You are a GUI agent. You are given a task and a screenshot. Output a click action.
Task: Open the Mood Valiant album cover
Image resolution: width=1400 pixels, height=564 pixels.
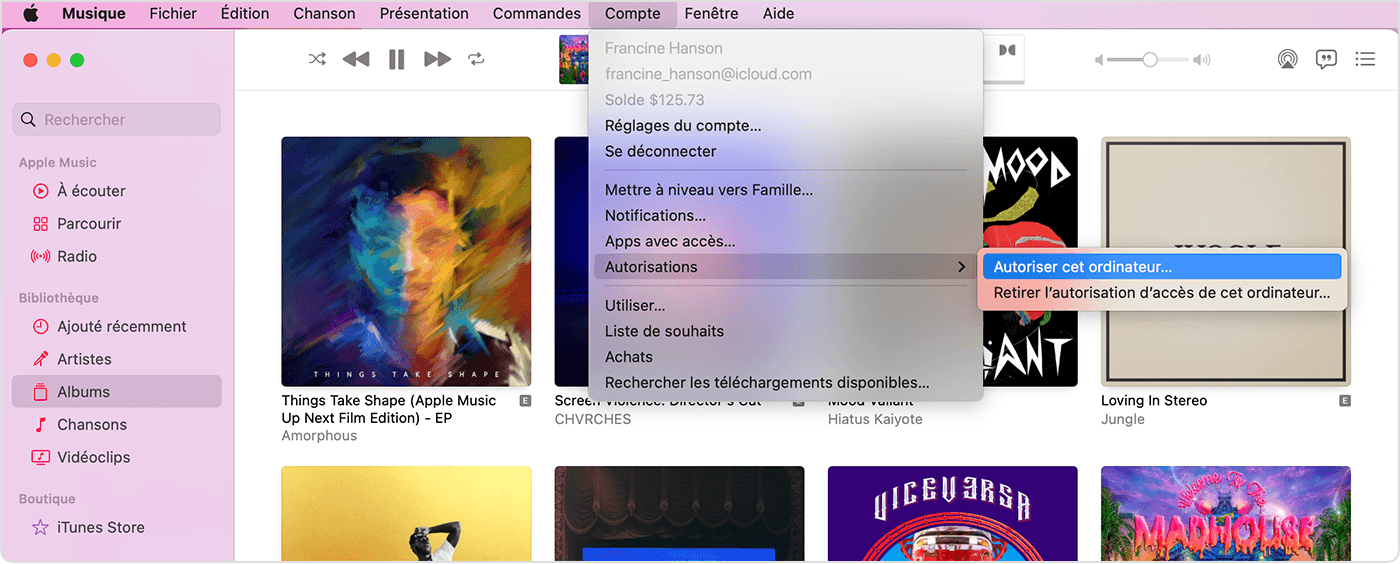pos(1031,262)
